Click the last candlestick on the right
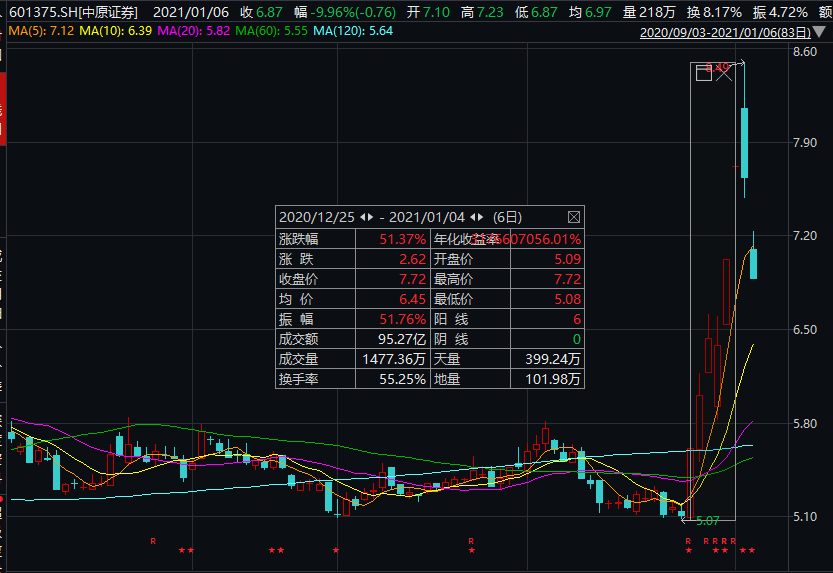The width and height of the screenshot is (833, 573). click(754, 263)
